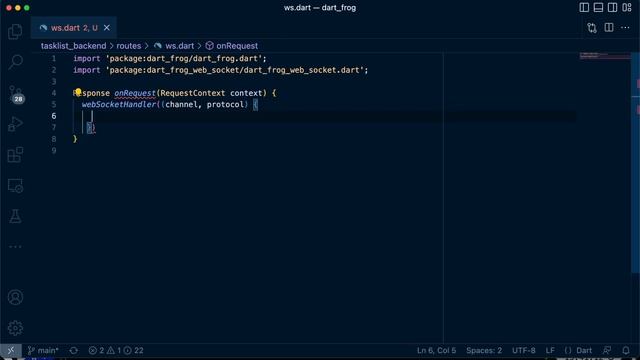Open Run and Debug view

tap(15, 124)
